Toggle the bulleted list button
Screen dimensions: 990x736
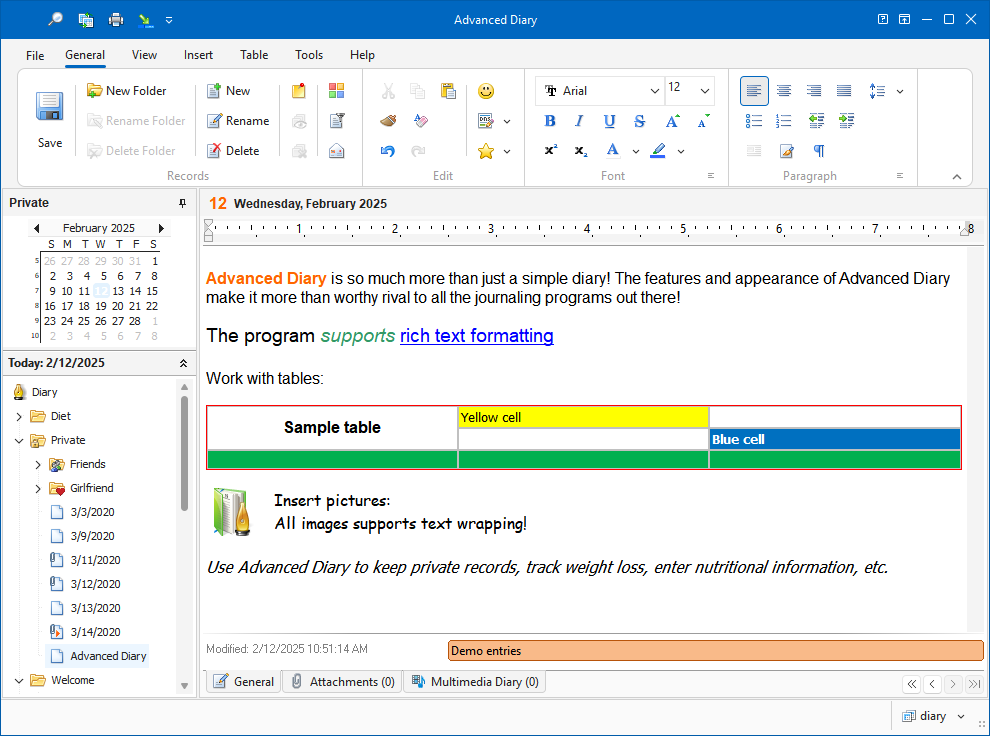[x=753, y=121]
